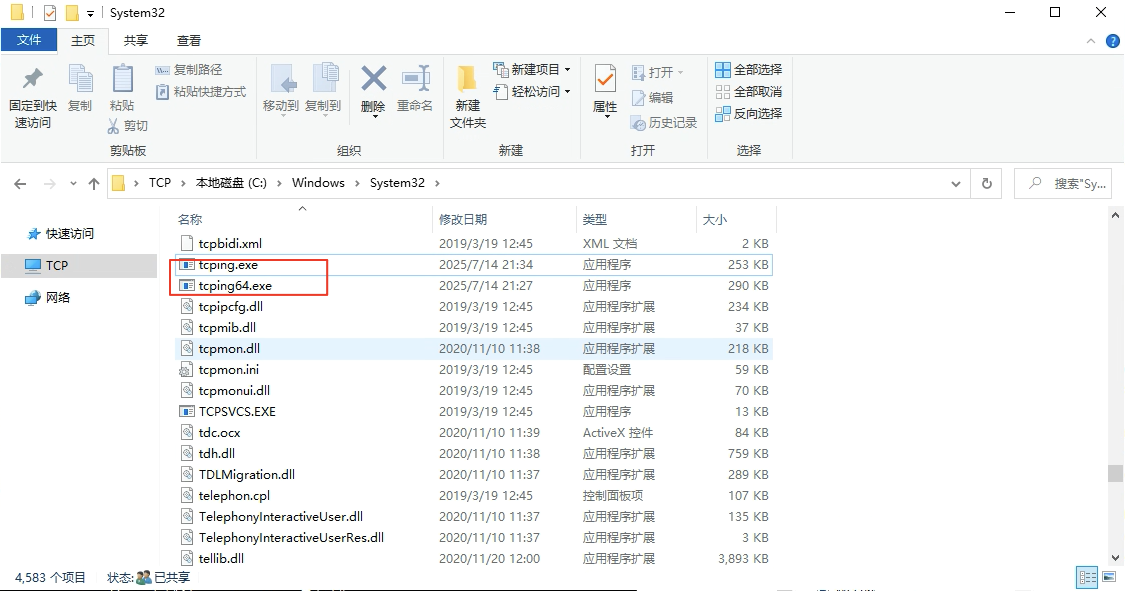Click the 属性 properties icon

(x=605, y=79)
